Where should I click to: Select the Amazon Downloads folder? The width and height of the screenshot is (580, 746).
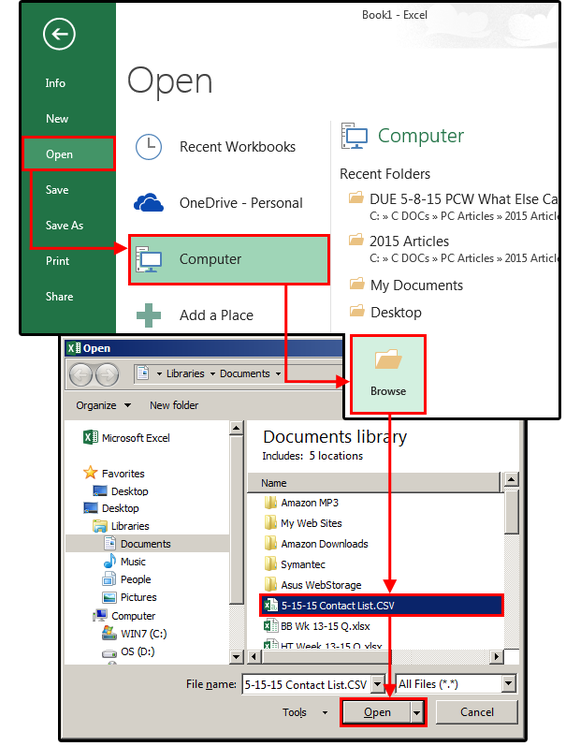point(316,543)
